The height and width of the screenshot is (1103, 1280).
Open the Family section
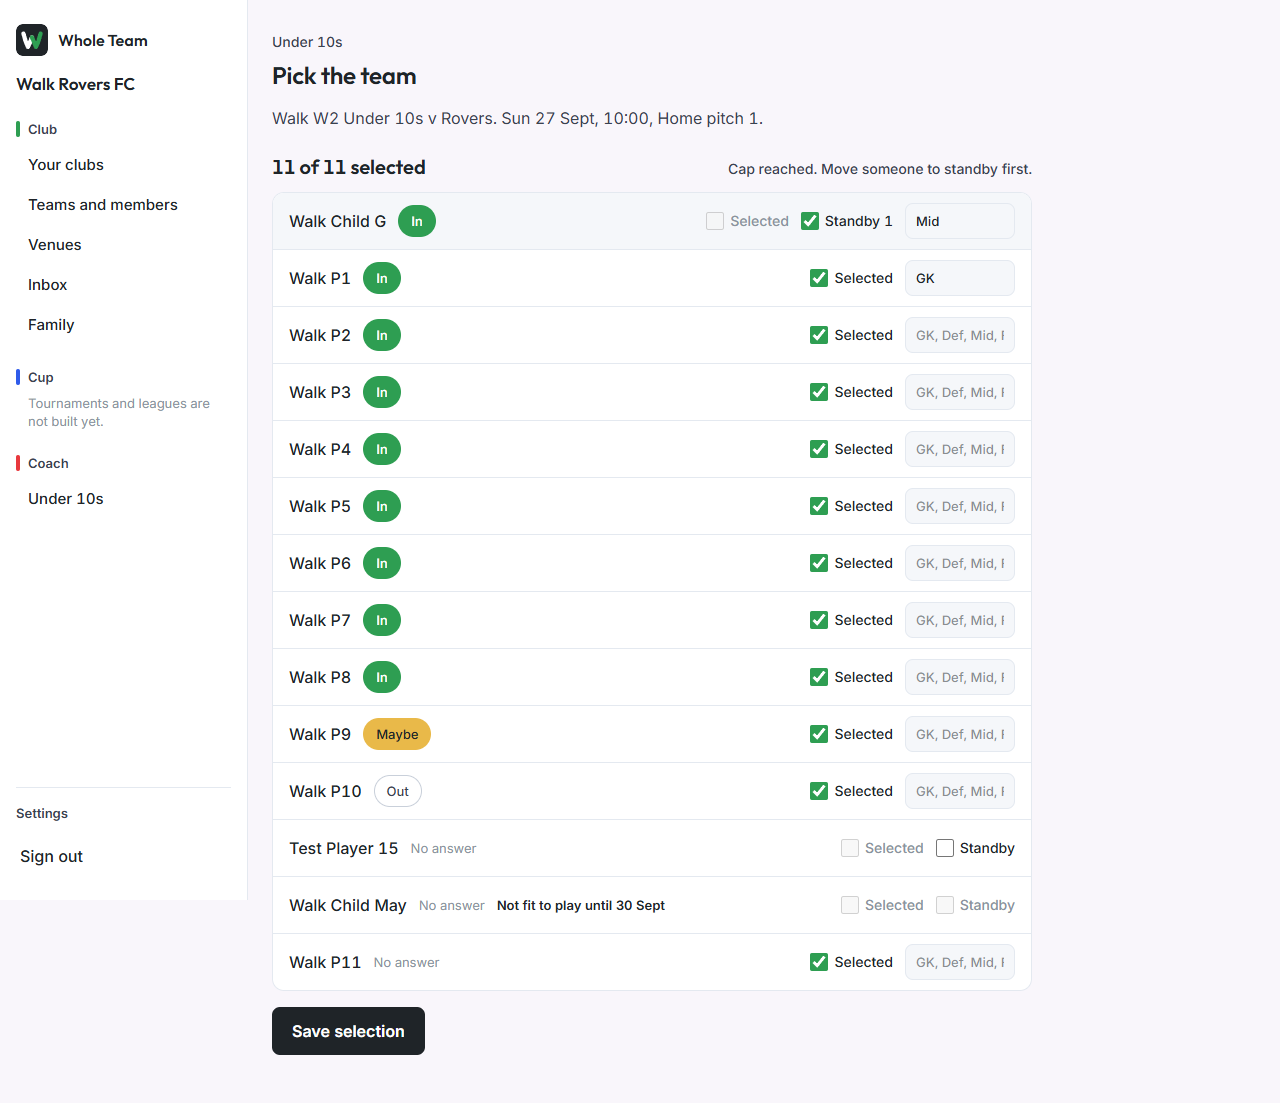[x=51, y=325]
